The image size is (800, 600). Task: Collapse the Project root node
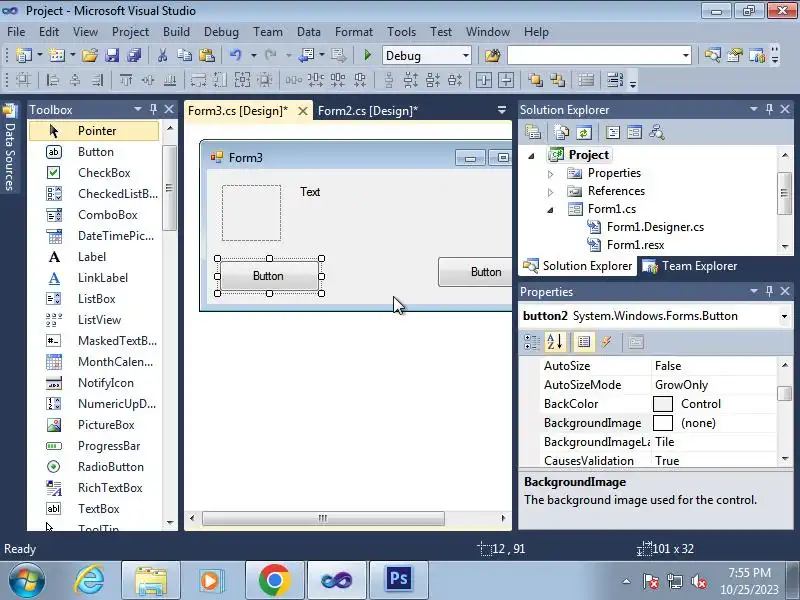click(531, 156)
